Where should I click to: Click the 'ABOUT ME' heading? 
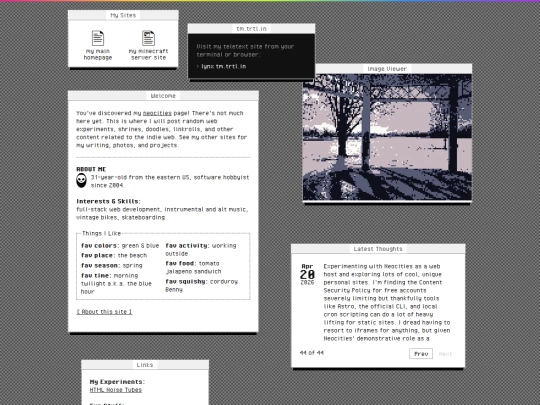(x=91, y=169)
